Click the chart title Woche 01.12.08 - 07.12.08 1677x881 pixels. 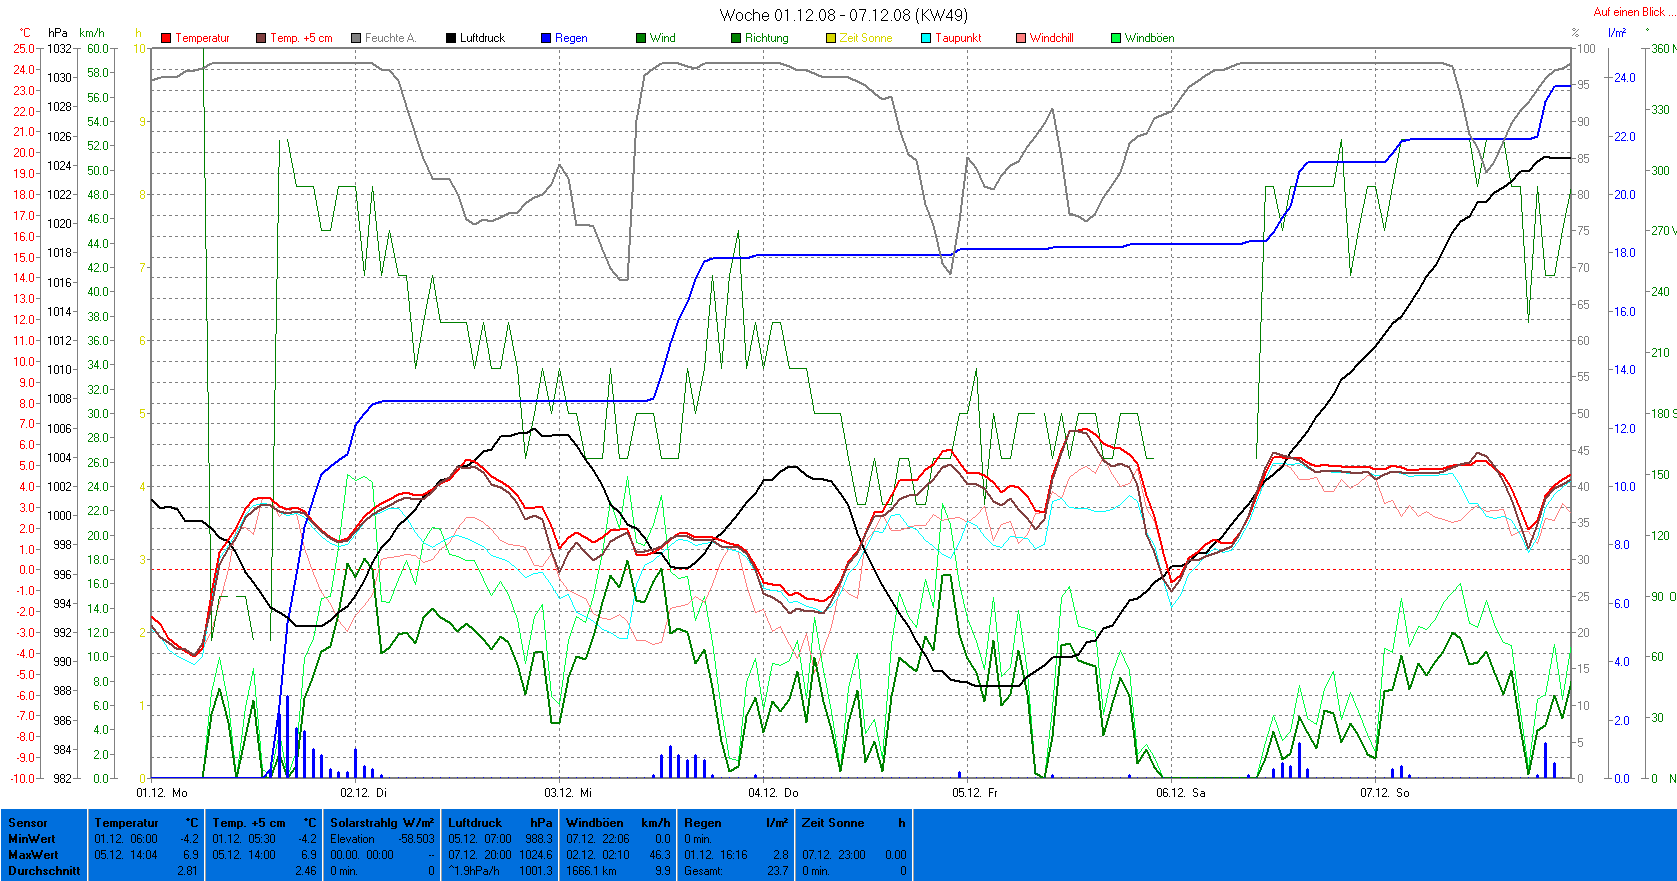pos(843,15)
